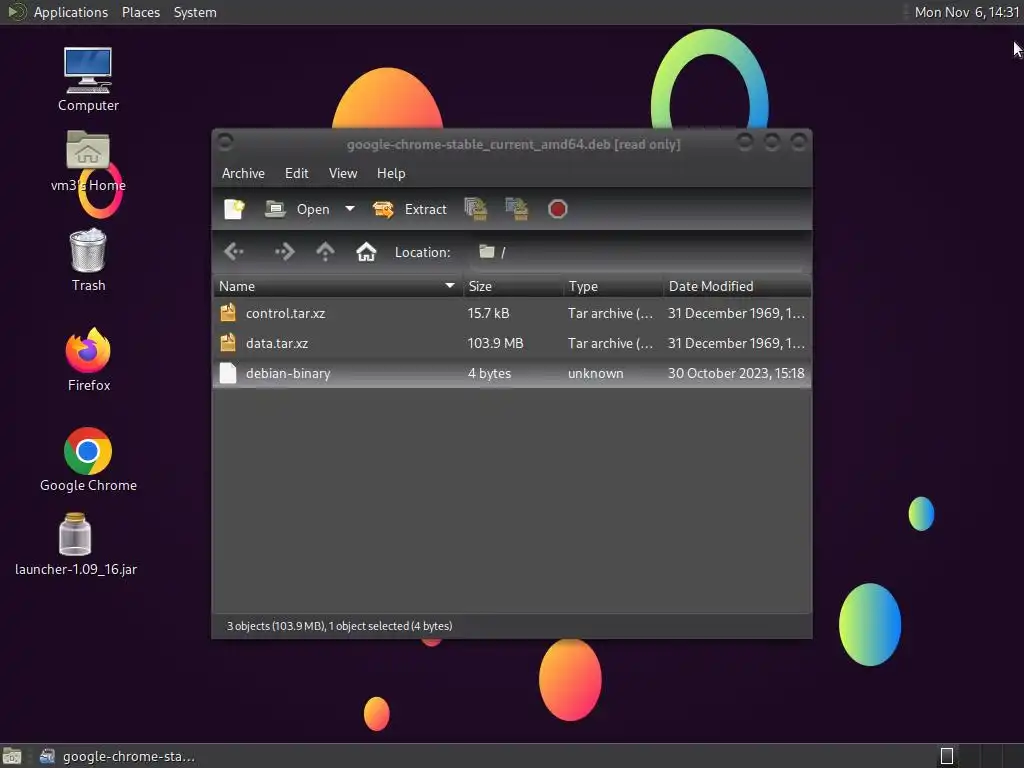
Task: Click the control.tar.xz archive file icon
Action: (228, 313)
